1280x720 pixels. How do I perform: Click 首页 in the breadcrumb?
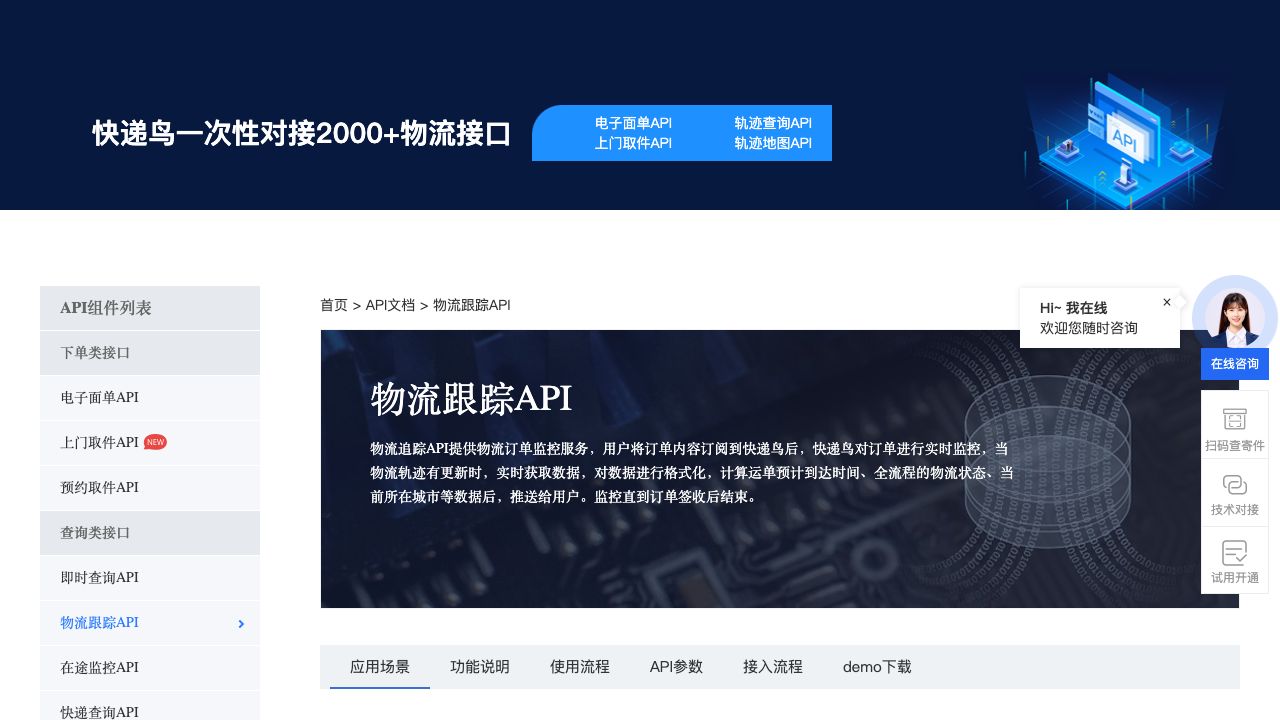point(333,305)
